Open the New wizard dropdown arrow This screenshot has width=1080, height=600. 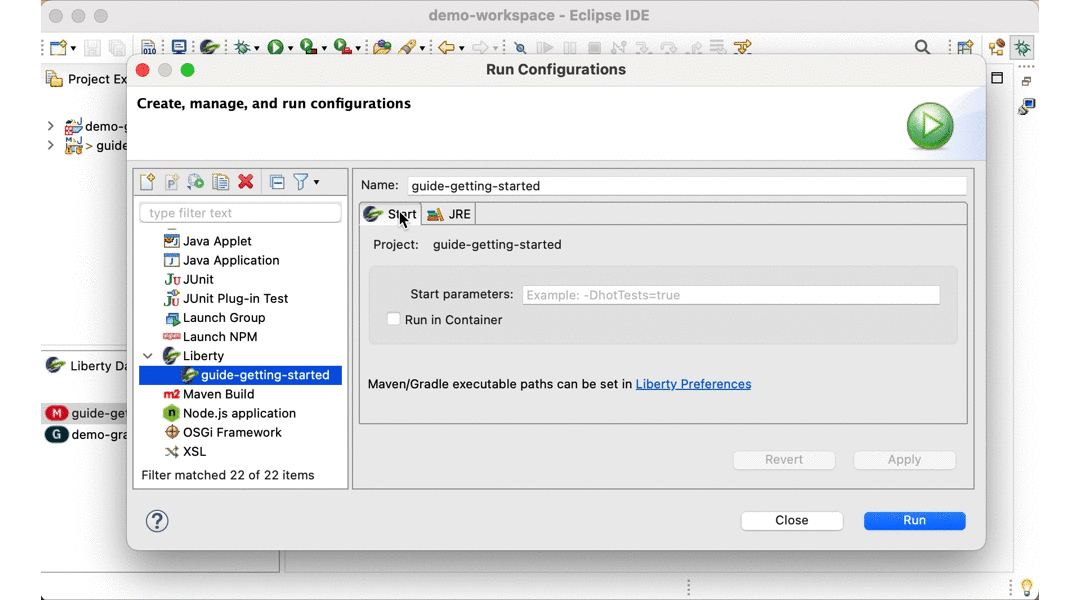(x=73, y=48)
